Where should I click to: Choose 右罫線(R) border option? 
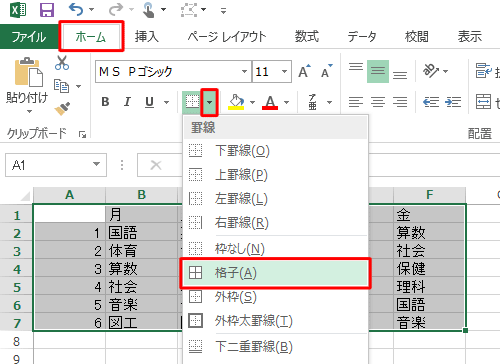tap(276, 222)
